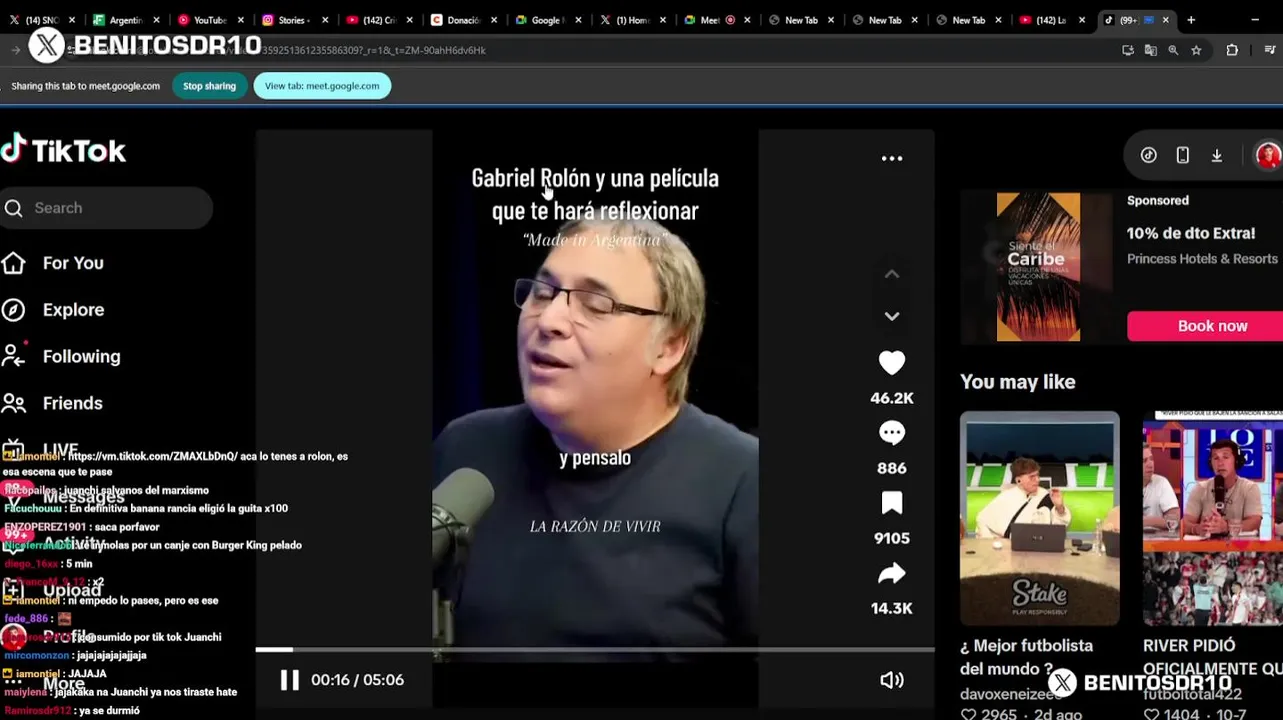The height and width of the screenshot is (720, 1283).
Task: Click the You may like heading
Action: (x=1018, y=382)
